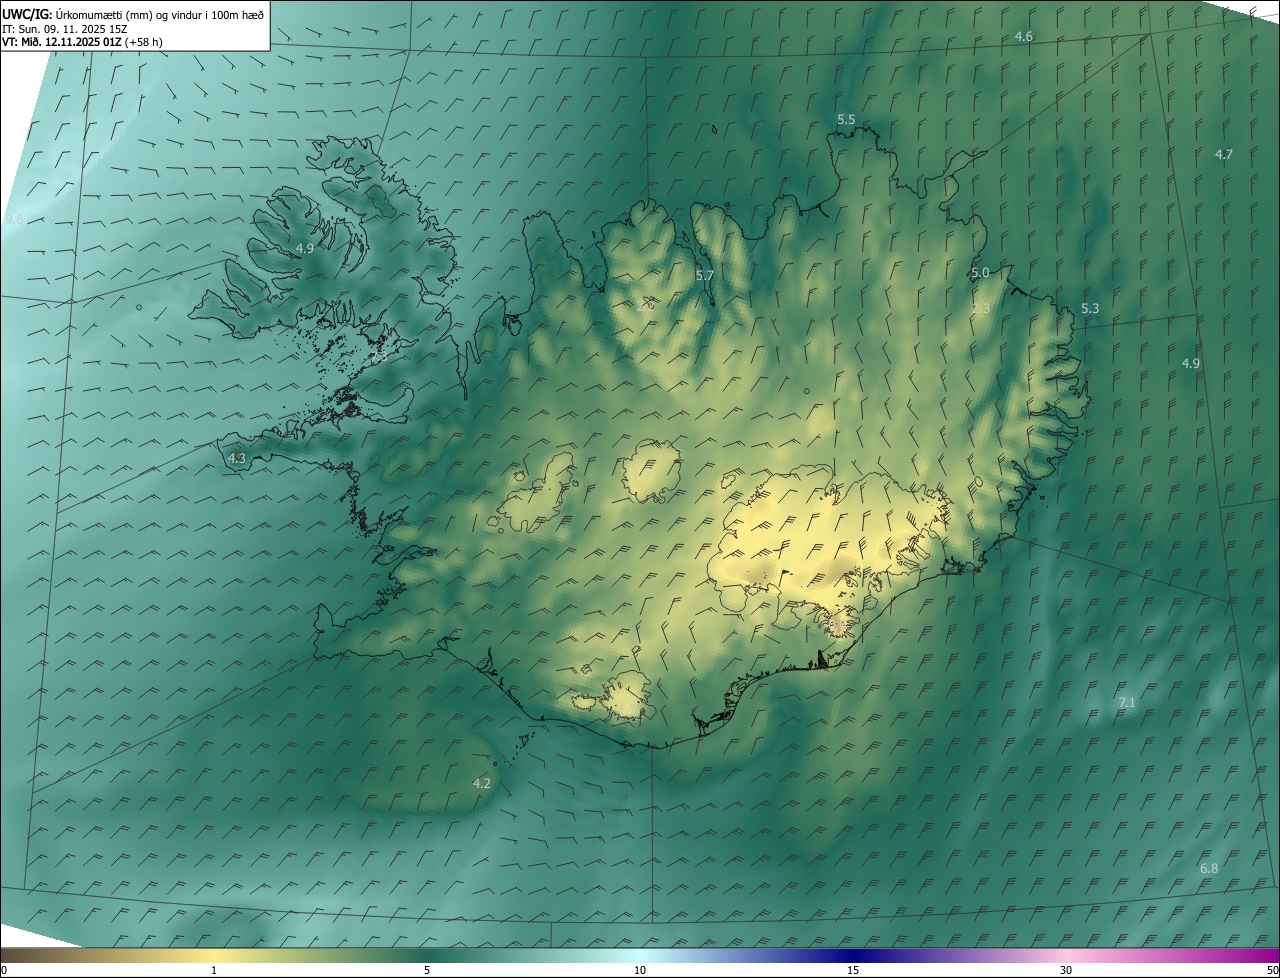Click the title line starting "UWC/IG: Úrkomumætti (mm)"
This screenshot has height=978, width=1280.
pyautogui.click(x=134, y=14)
